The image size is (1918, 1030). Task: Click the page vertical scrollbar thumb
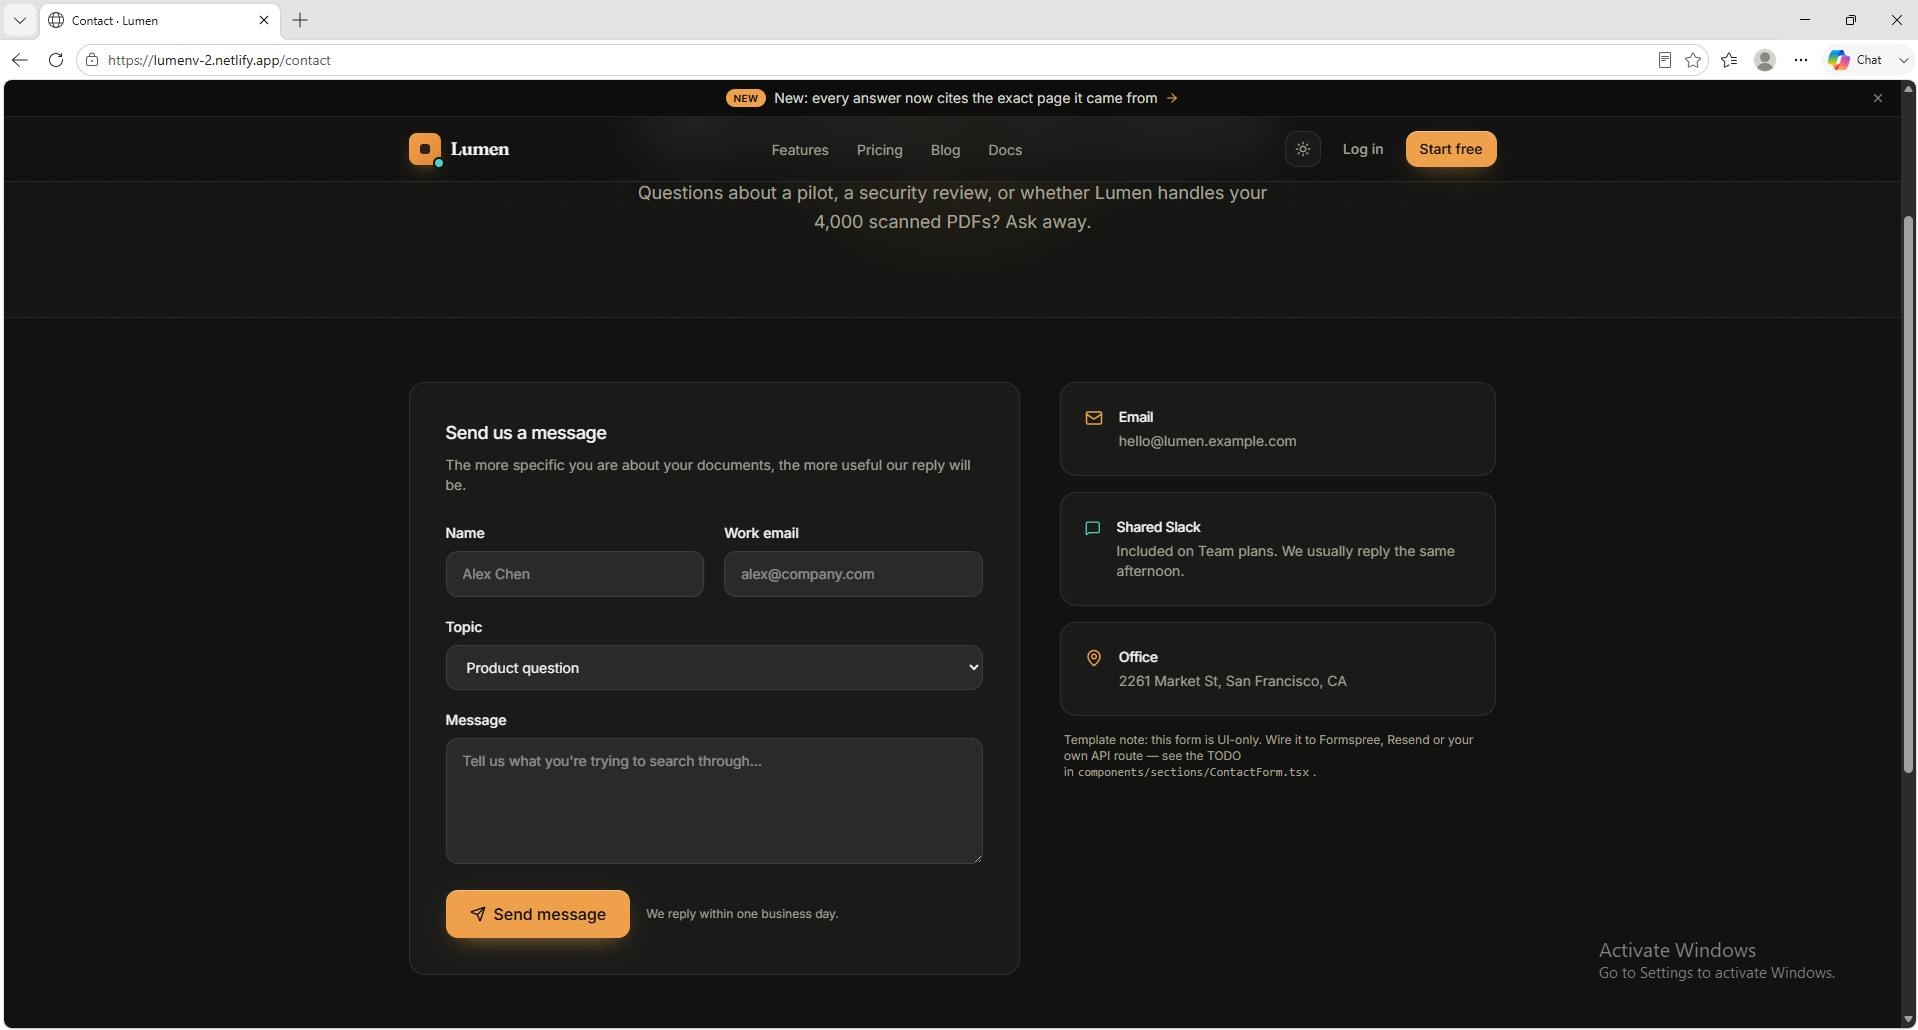1908,495
